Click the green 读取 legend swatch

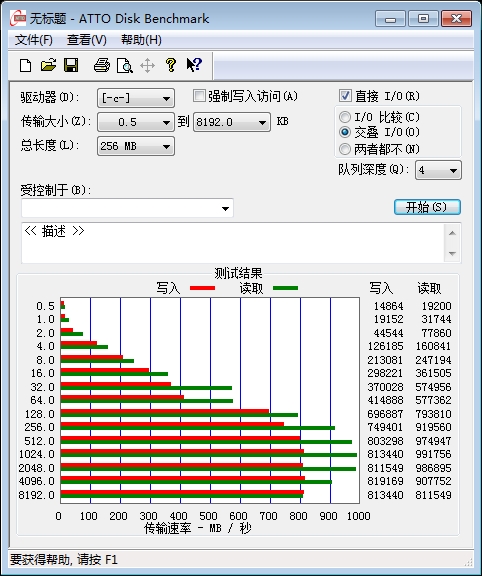[x=285, y=288]
